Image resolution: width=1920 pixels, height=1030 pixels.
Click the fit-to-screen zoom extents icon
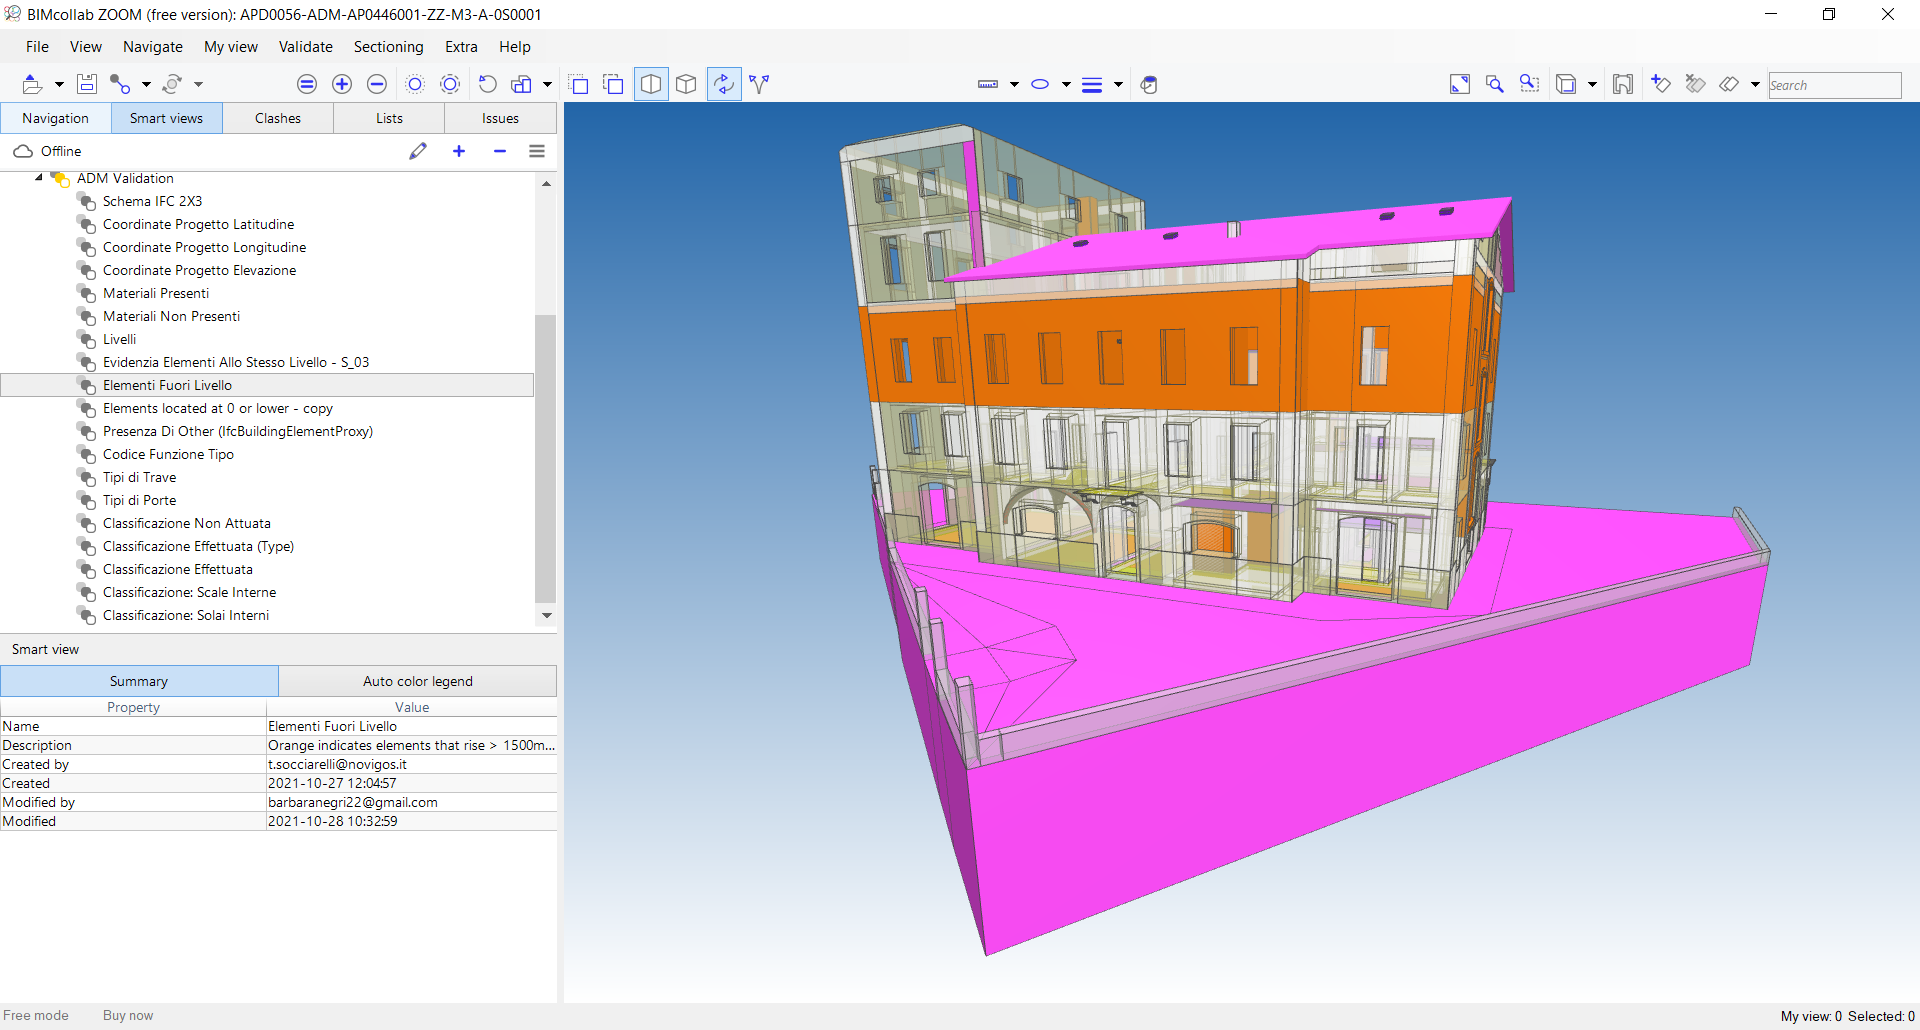pyautogui.click(x=1460, y=84)
